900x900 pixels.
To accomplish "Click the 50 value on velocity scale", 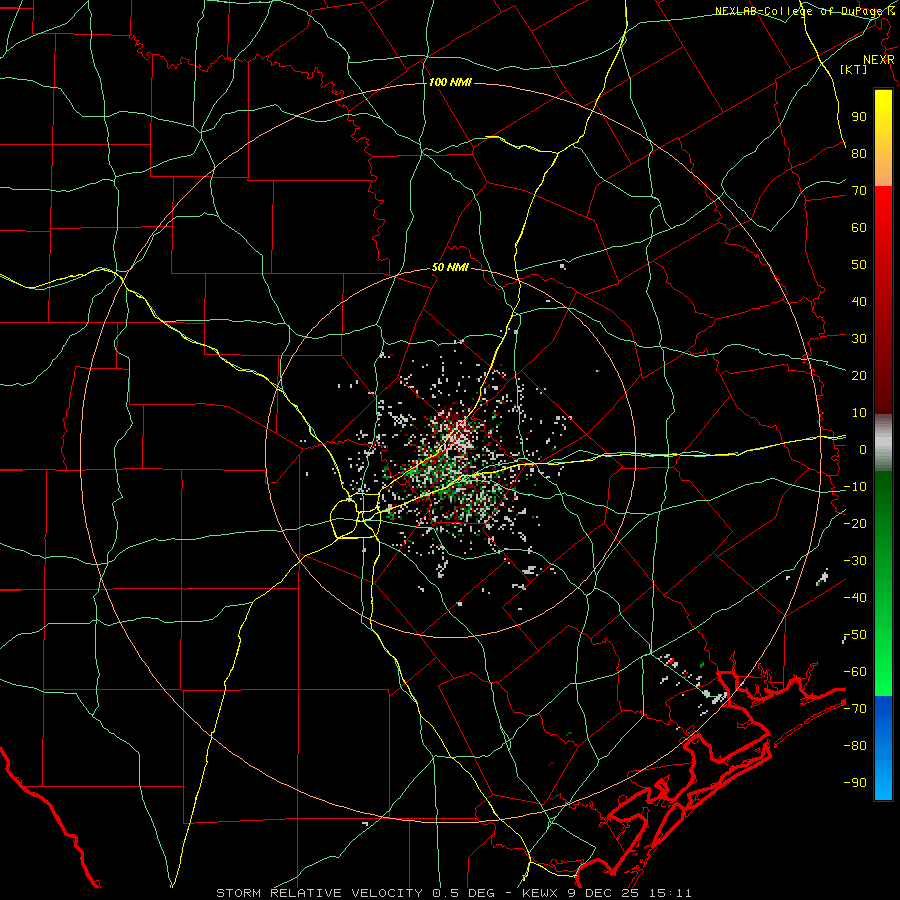I will (859, 265).
